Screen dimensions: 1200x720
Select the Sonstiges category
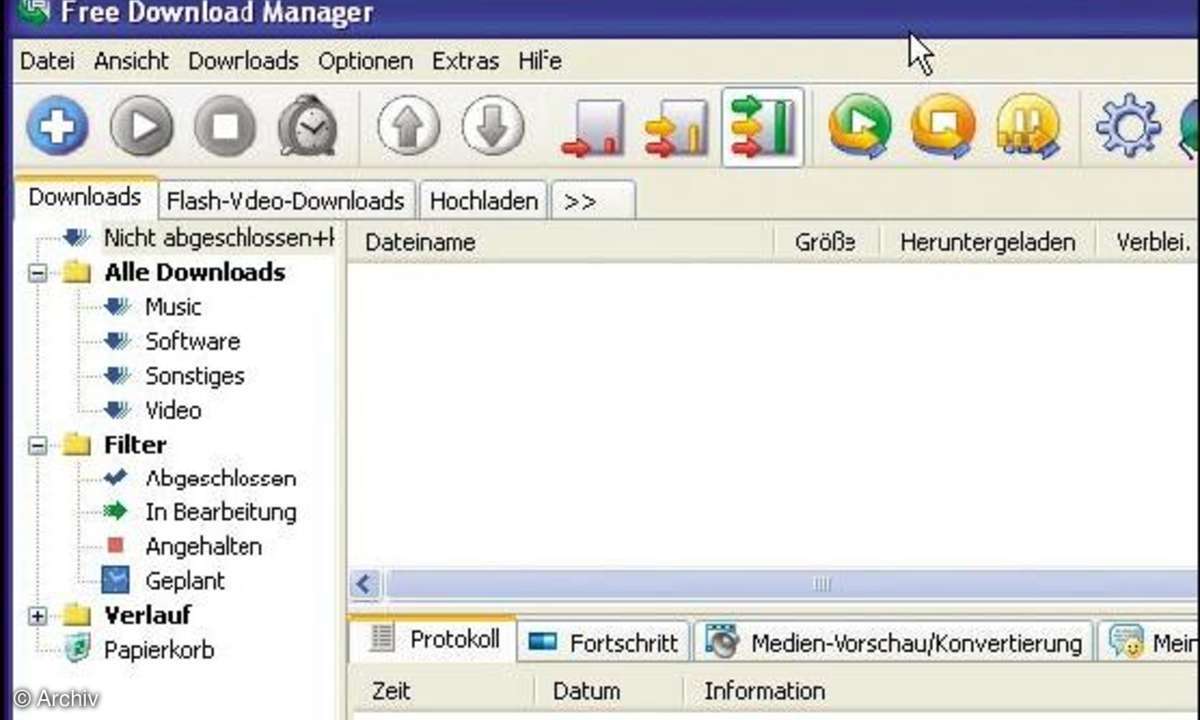point(194,376)
